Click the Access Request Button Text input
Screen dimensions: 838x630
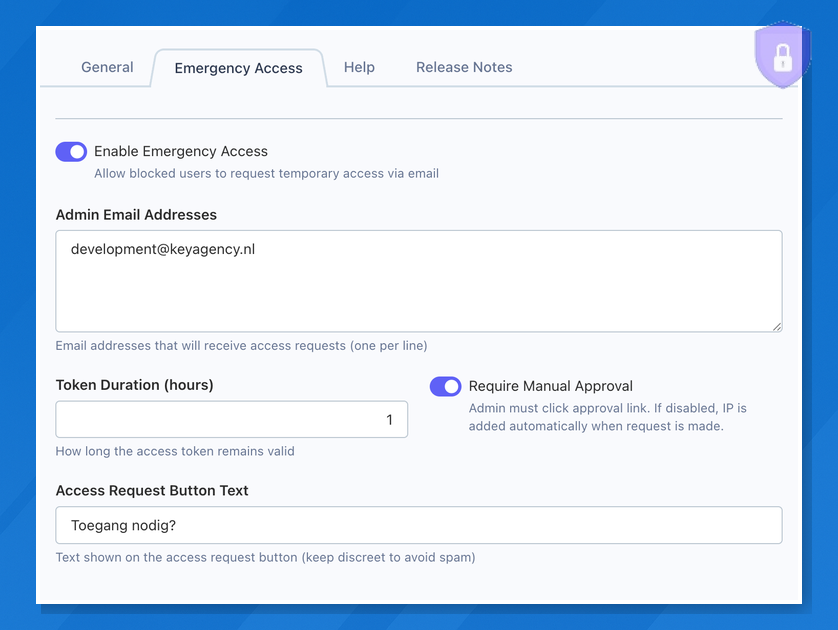[x=418, y=525]
